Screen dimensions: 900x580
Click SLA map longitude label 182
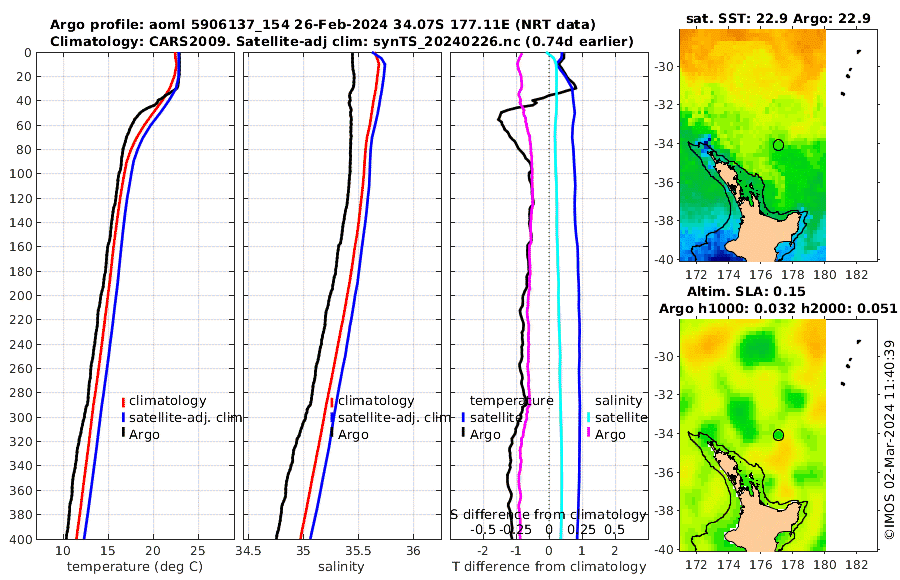click(858, 564)
